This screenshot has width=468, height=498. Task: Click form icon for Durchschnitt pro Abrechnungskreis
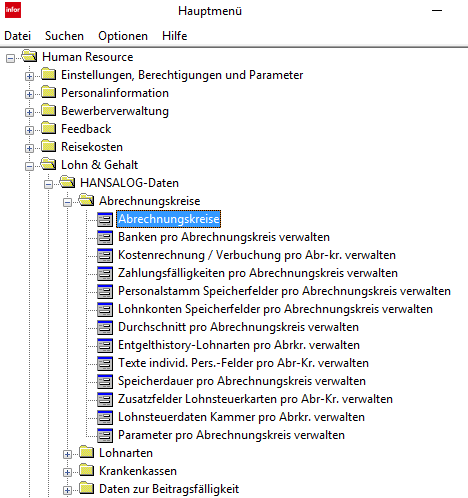click(105, 328)
